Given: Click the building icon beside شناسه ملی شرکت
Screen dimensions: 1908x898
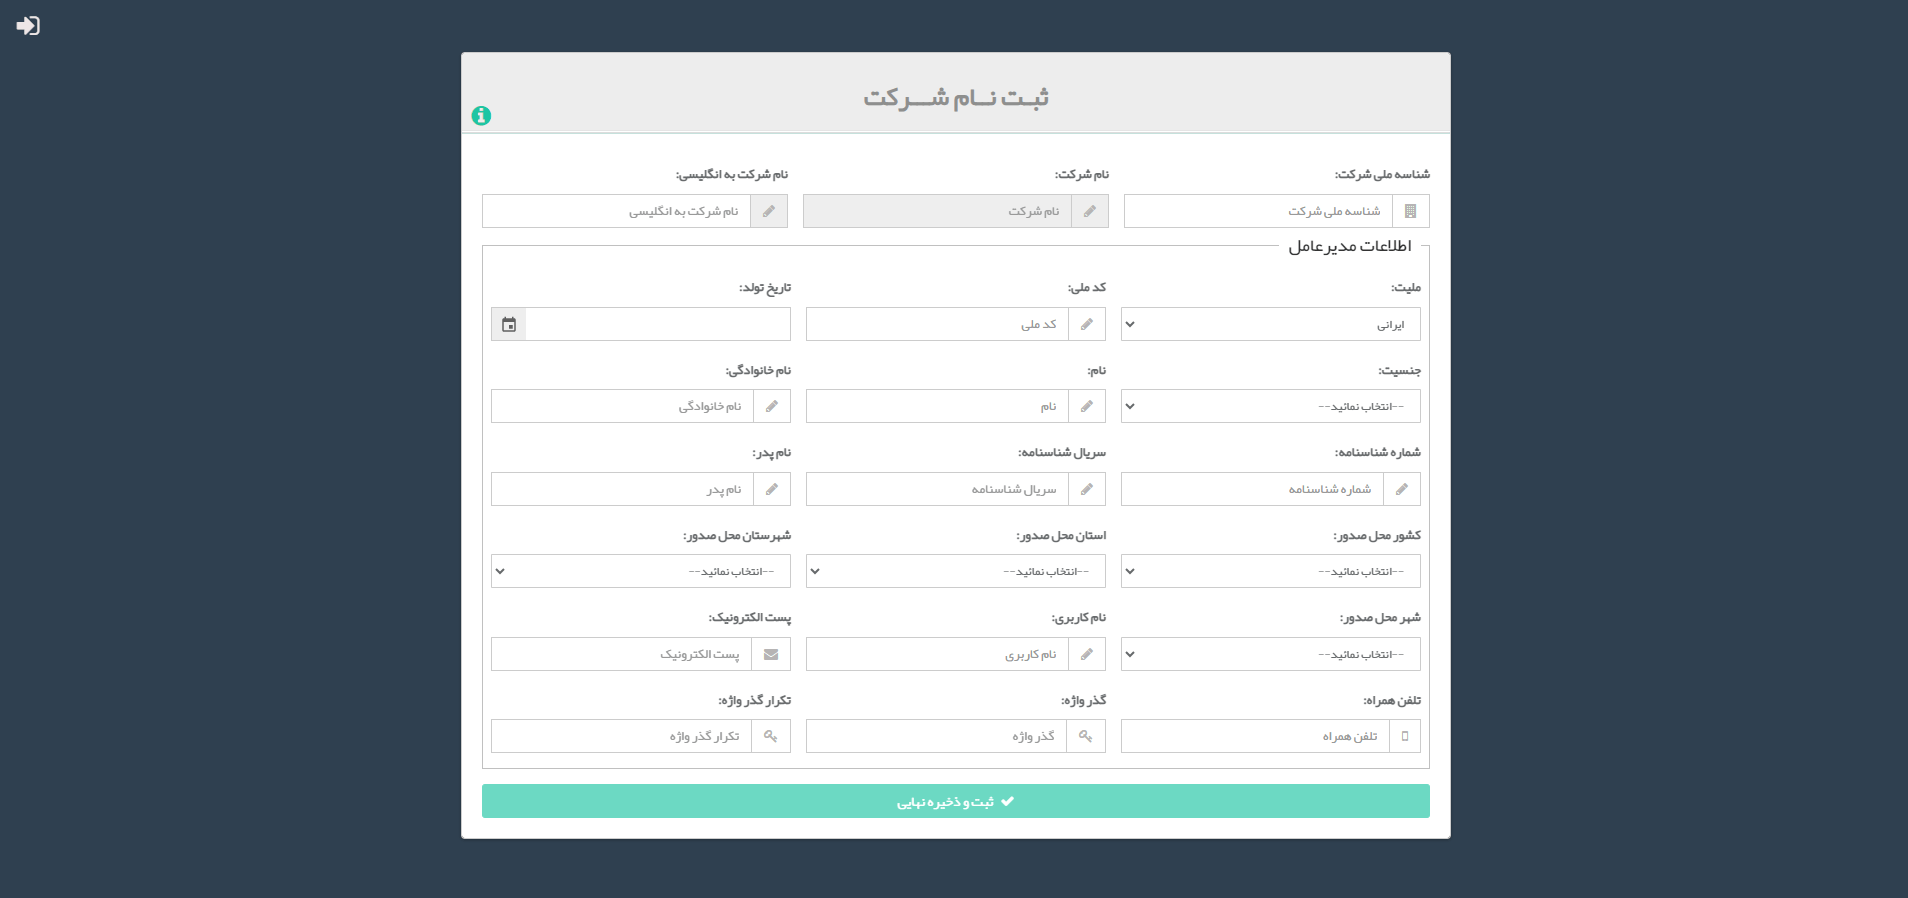Looking at the screenshot, I should 1412,211.
